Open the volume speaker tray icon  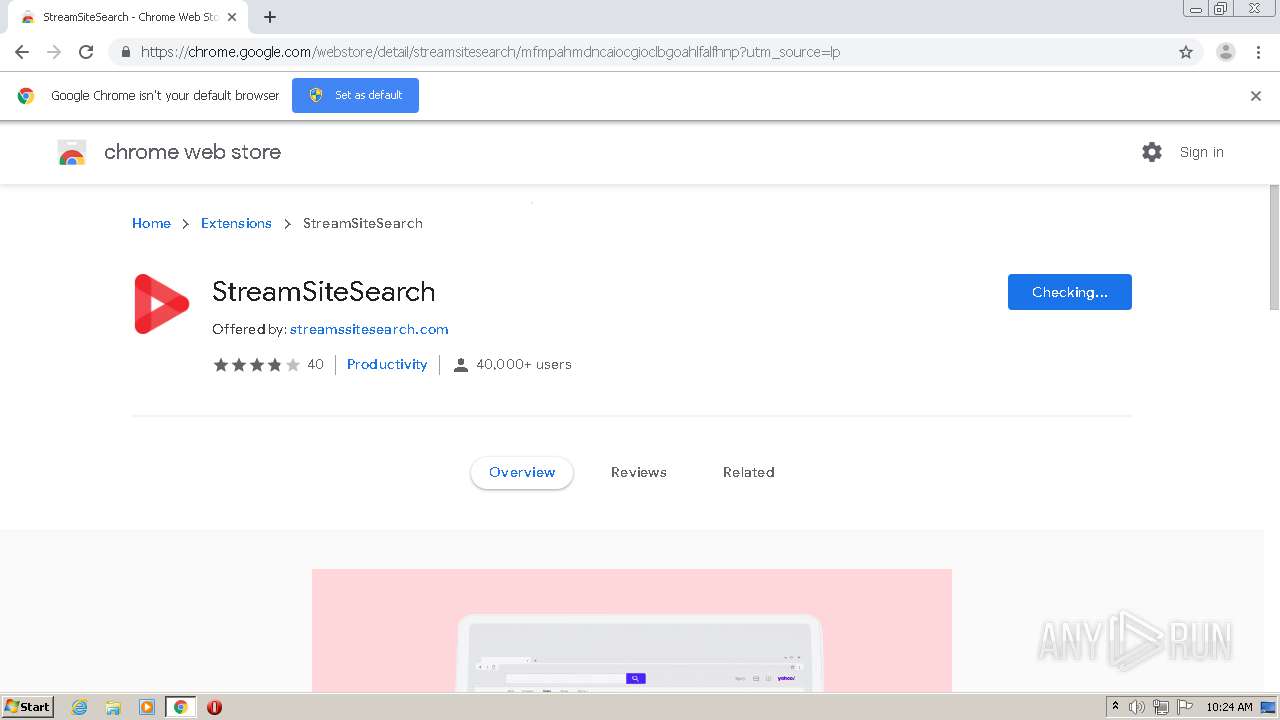pos(1137,707)
